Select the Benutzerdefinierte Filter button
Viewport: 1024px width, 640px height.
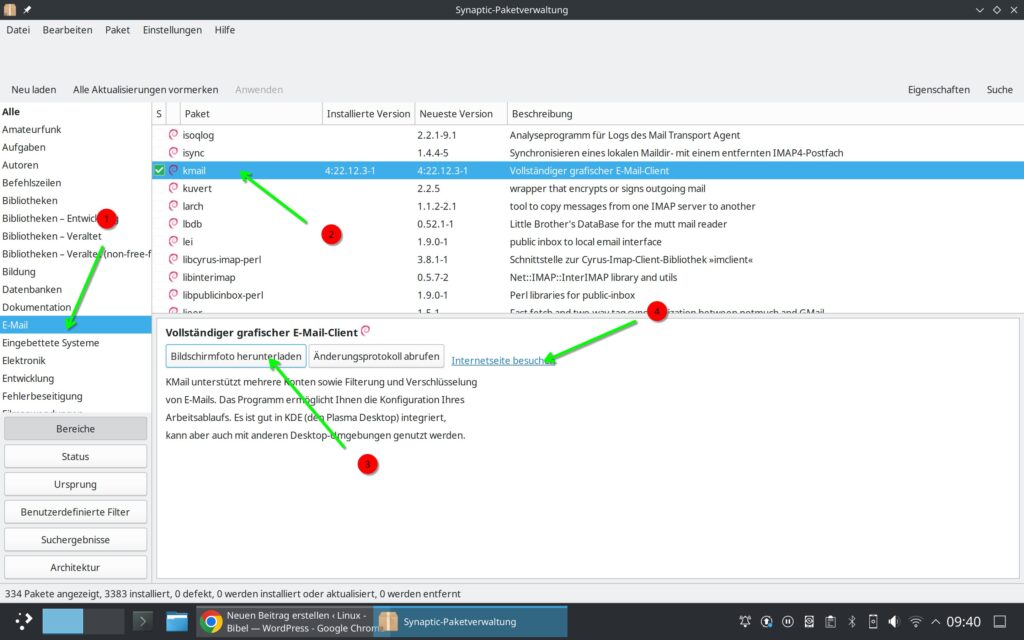[x=75, y=512]
